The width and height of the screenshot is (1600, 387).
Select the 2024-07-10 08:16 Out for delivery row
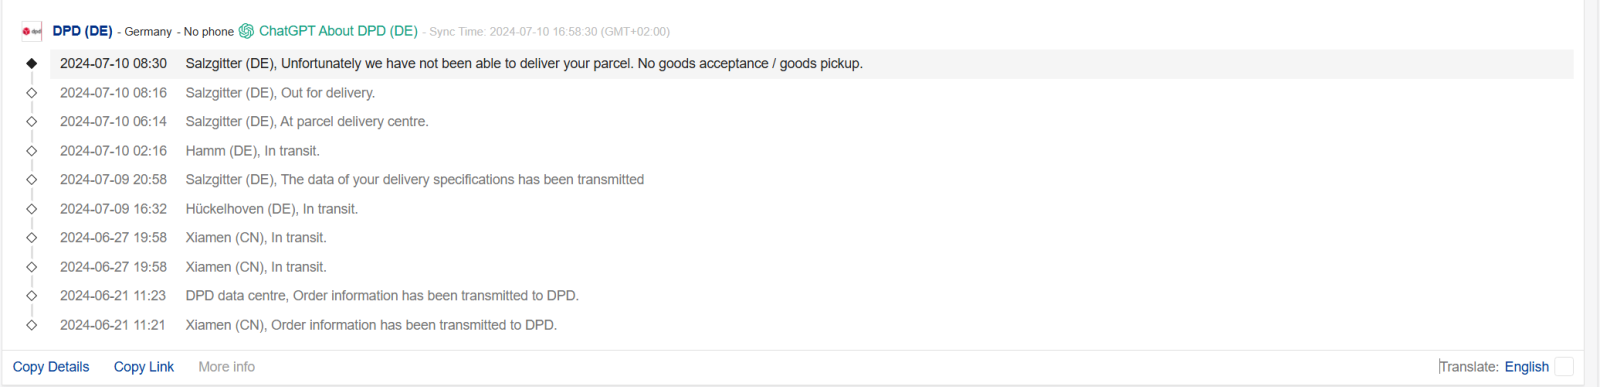point(812,93)
